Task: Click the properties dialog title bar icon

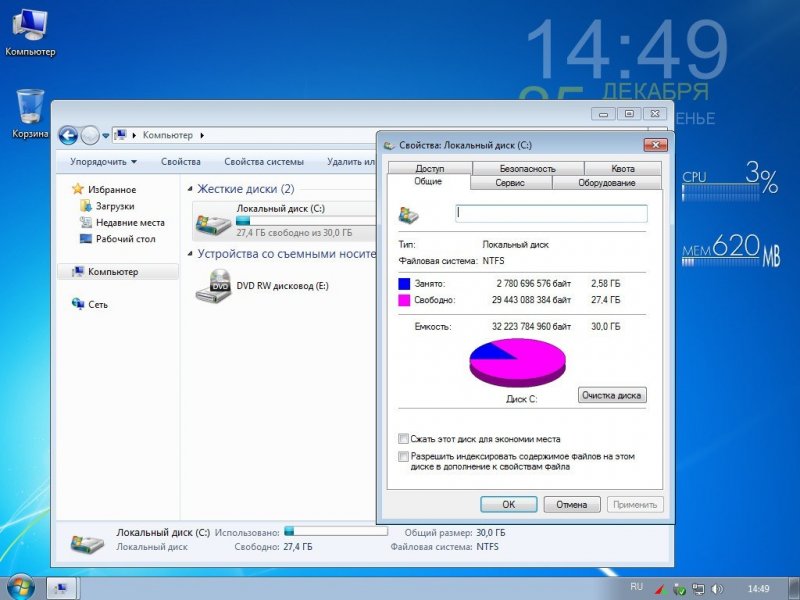Action: click(x=389, y=145)
